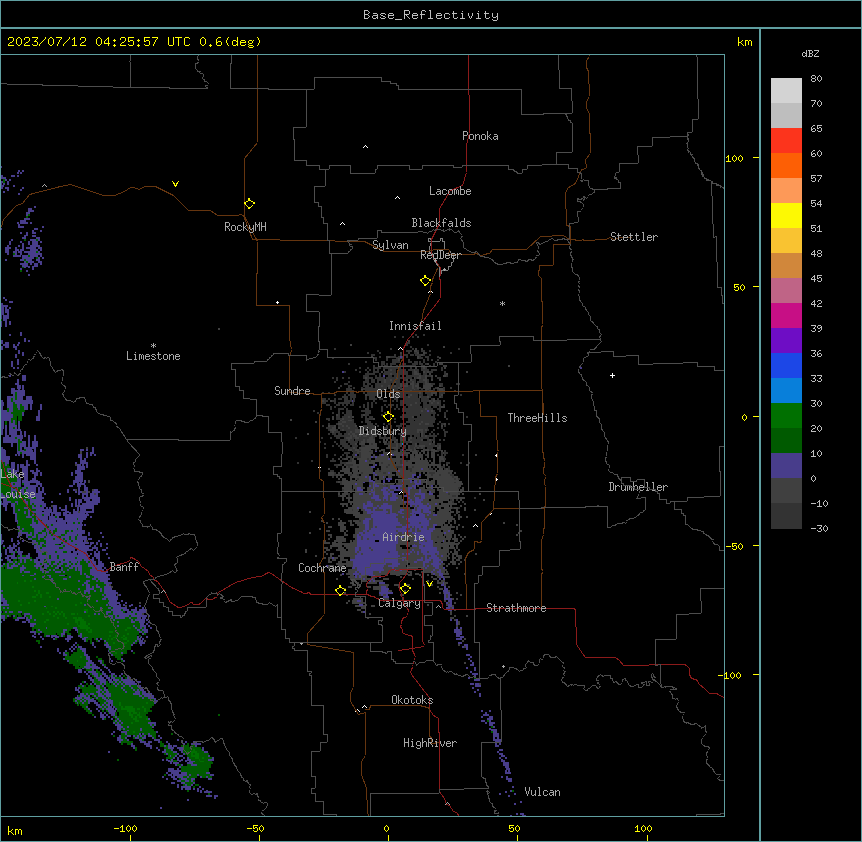Pick the magenta 39-42 dBZ legend swatch
The width and height of the screenshot is (862, 842).
[786, 315]
